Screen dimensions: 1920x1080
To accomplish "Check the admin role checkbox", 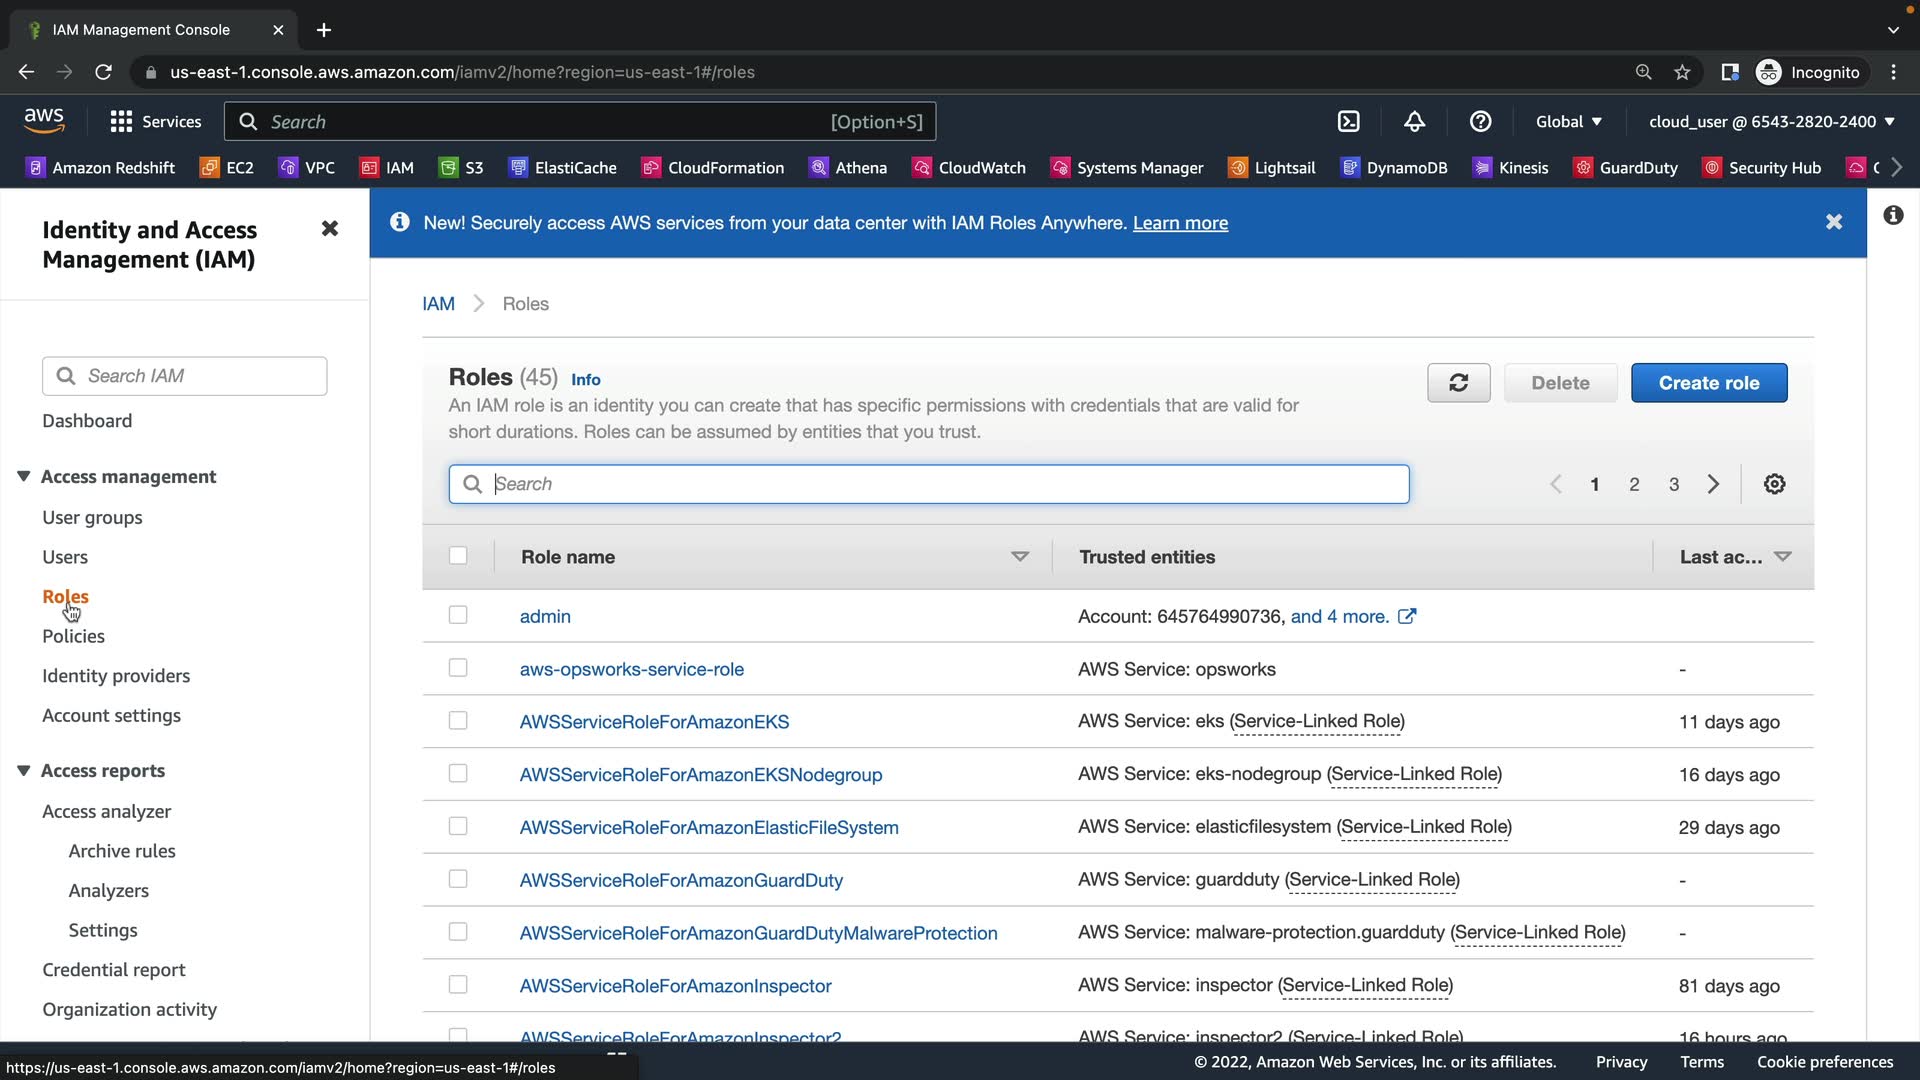I will pos(458,615).
